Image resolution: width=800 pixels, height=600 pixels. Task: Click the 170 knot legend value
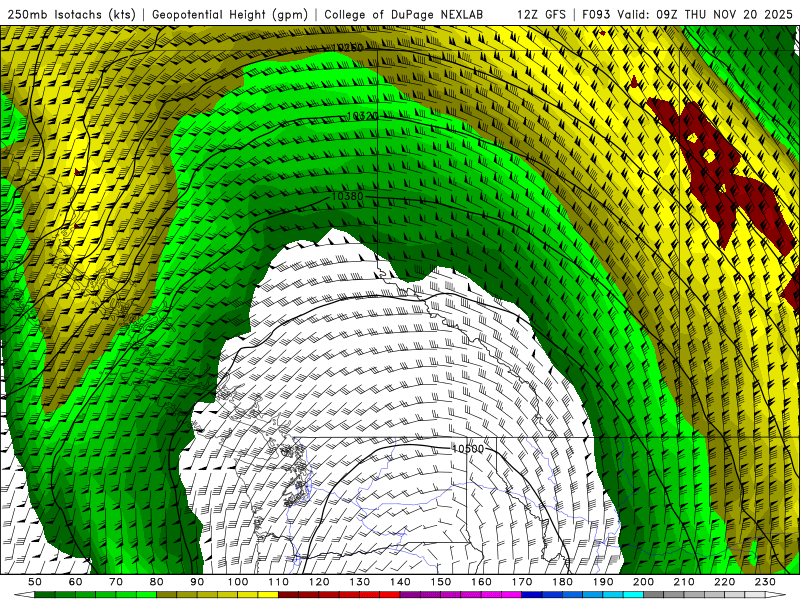[x=522, y=582]
